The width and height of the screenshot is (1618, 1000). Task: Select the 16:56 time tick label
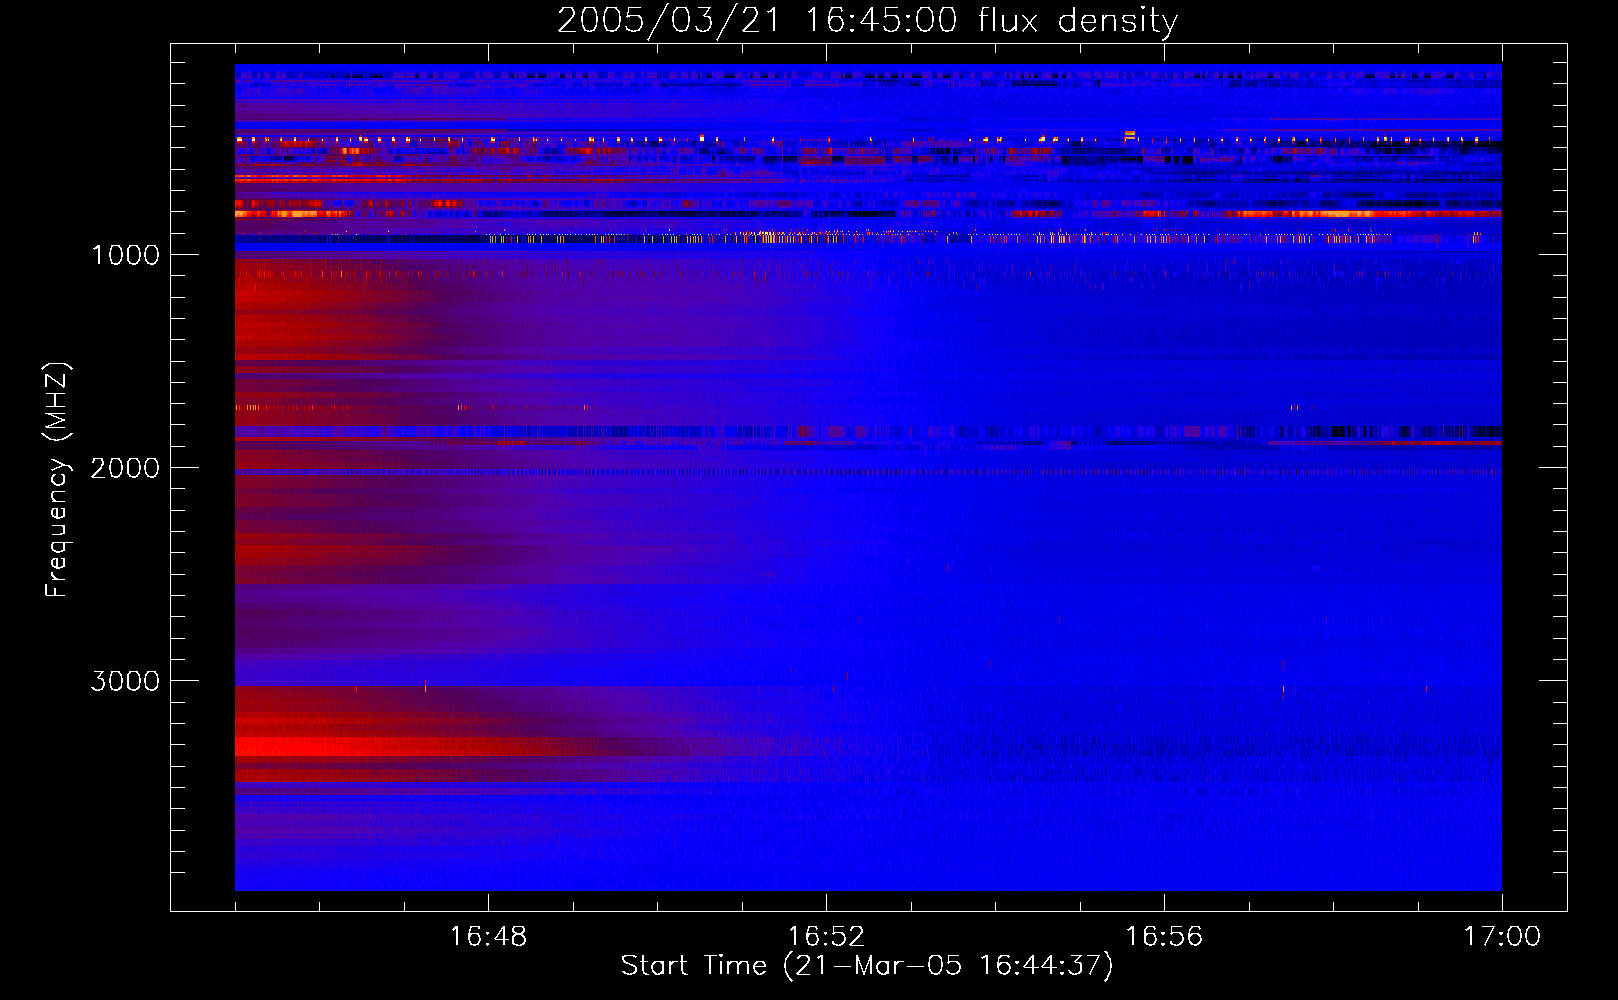tap(1164, 937)
